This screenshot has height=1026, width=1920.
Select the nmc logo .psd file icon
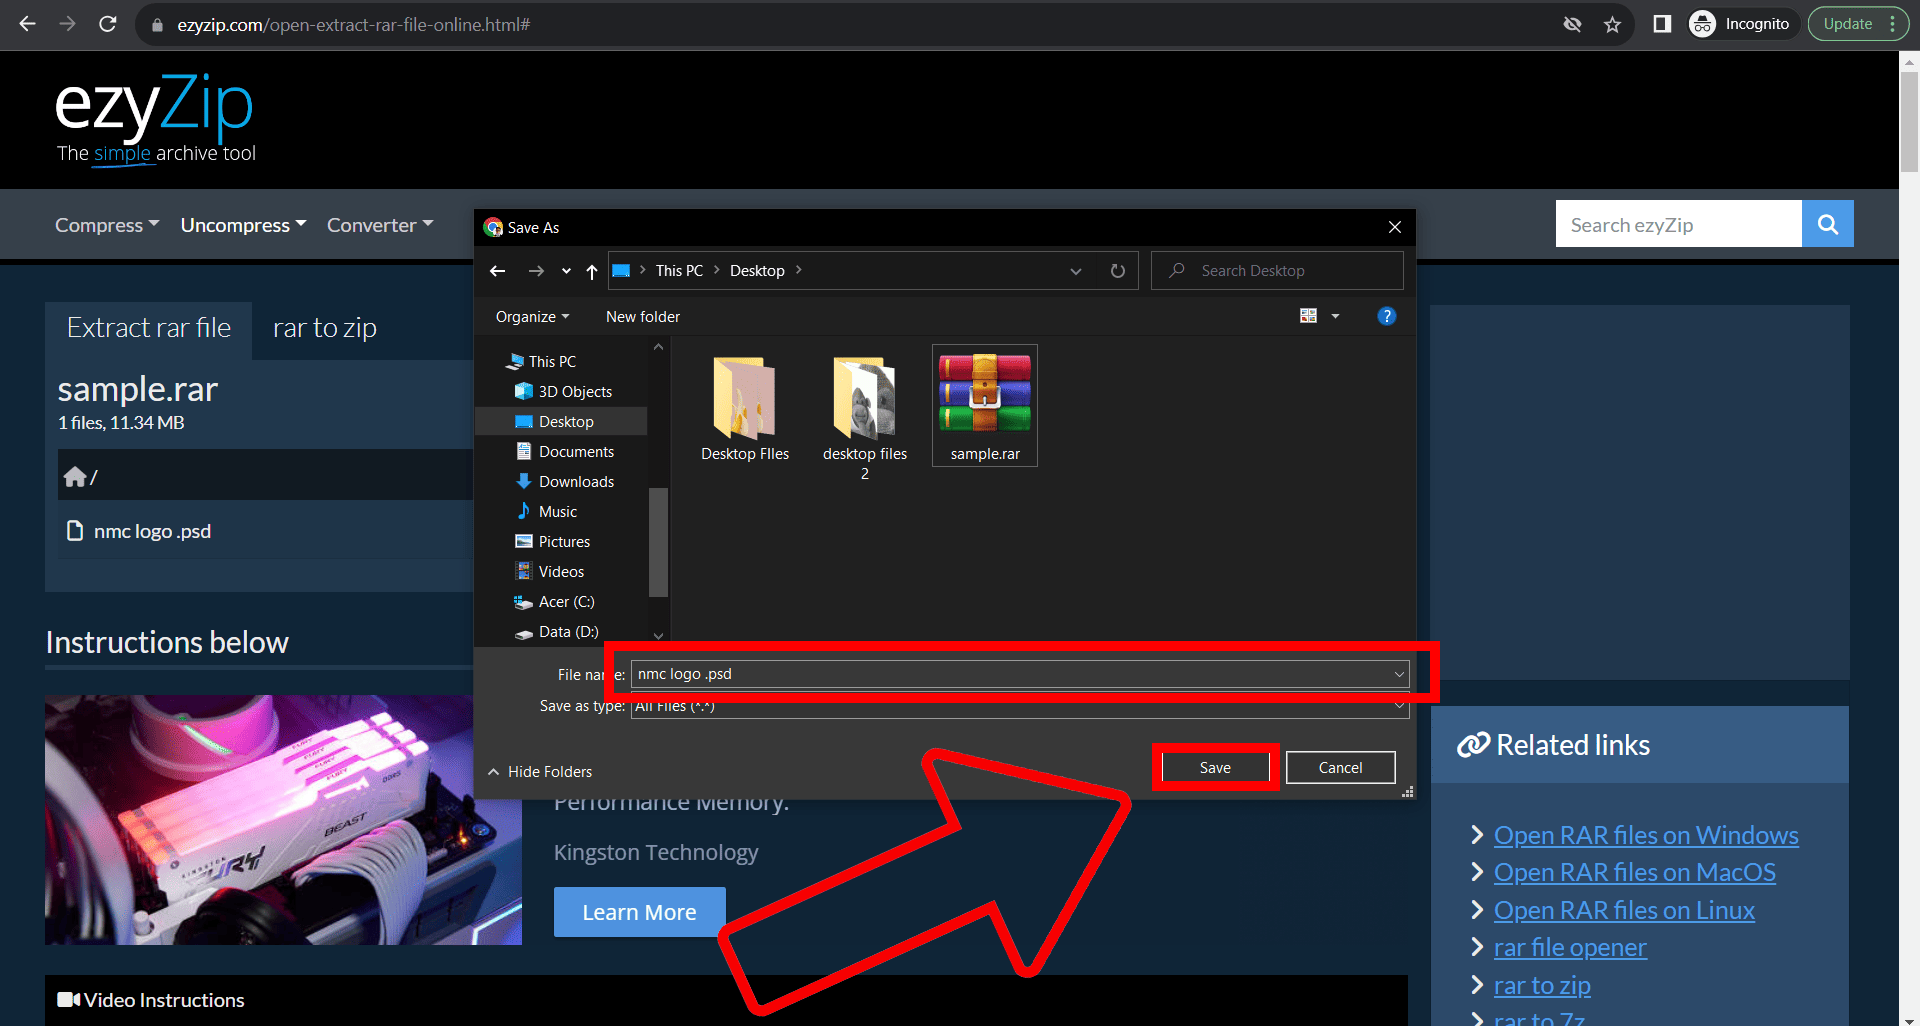(75, 530)
